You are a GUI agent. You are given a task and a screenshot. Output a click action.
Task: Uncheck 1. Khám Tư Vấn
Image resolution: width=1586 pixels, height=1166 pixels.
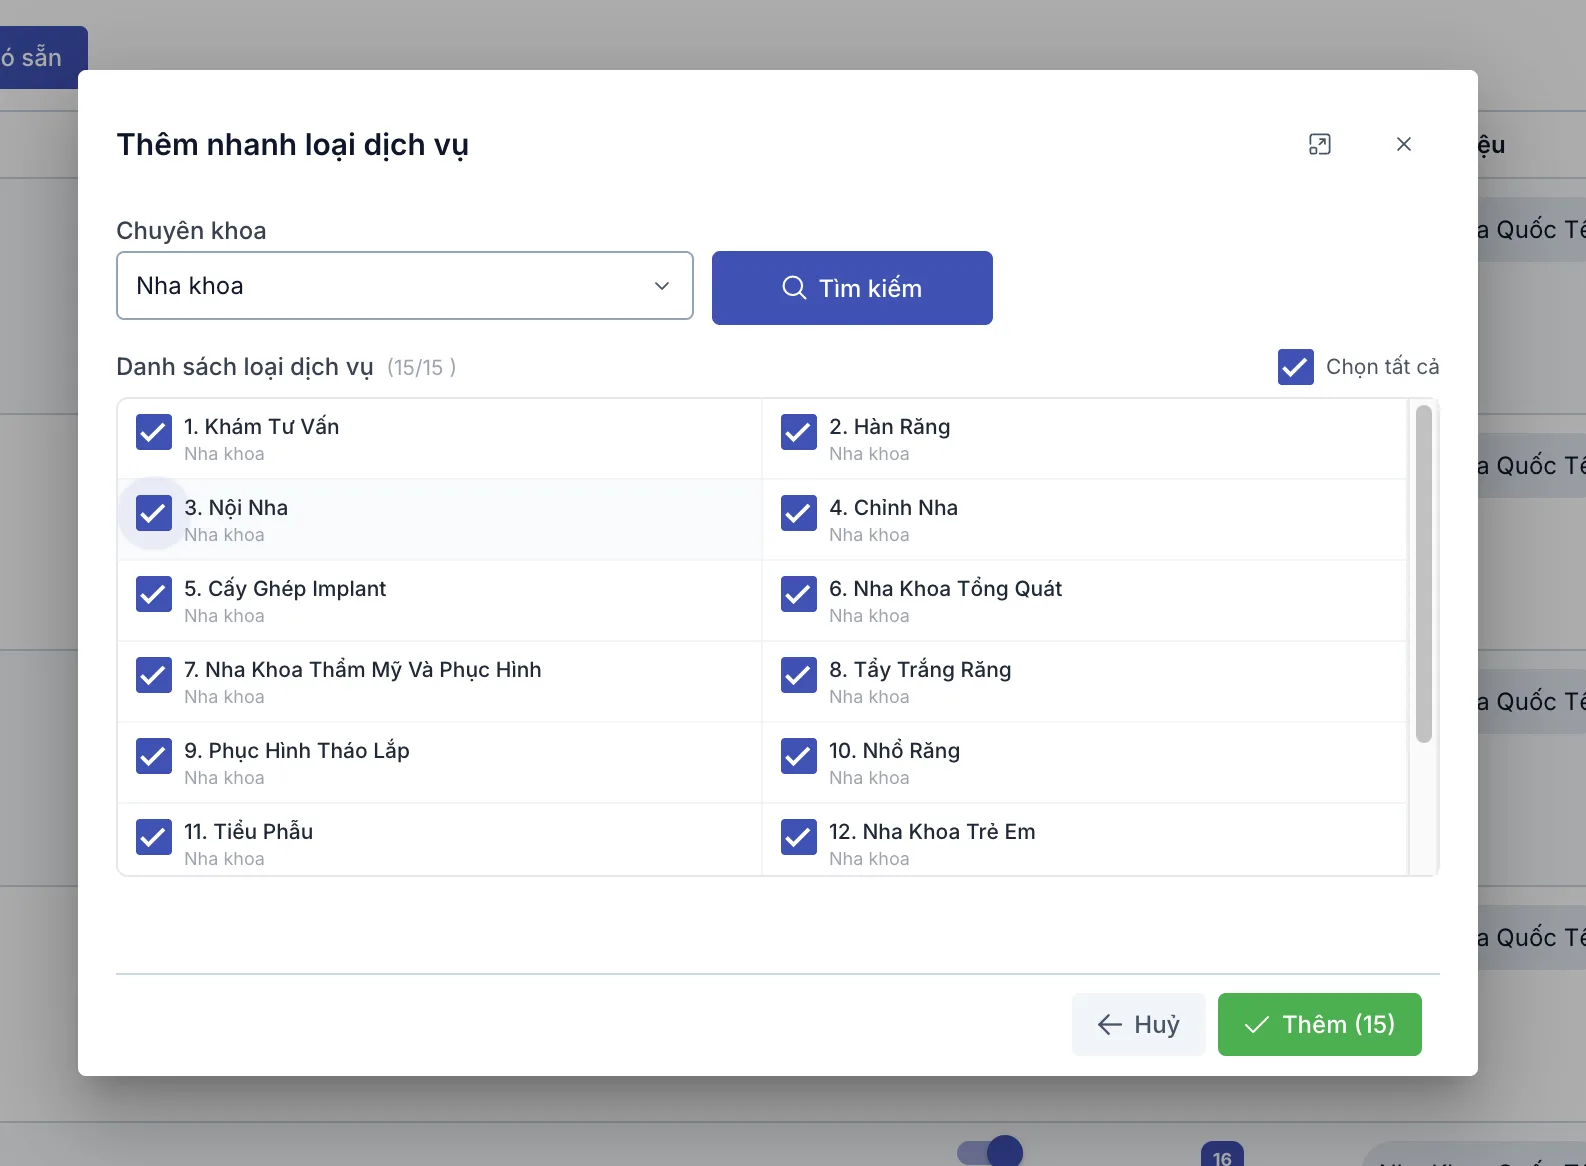[154, 432]
